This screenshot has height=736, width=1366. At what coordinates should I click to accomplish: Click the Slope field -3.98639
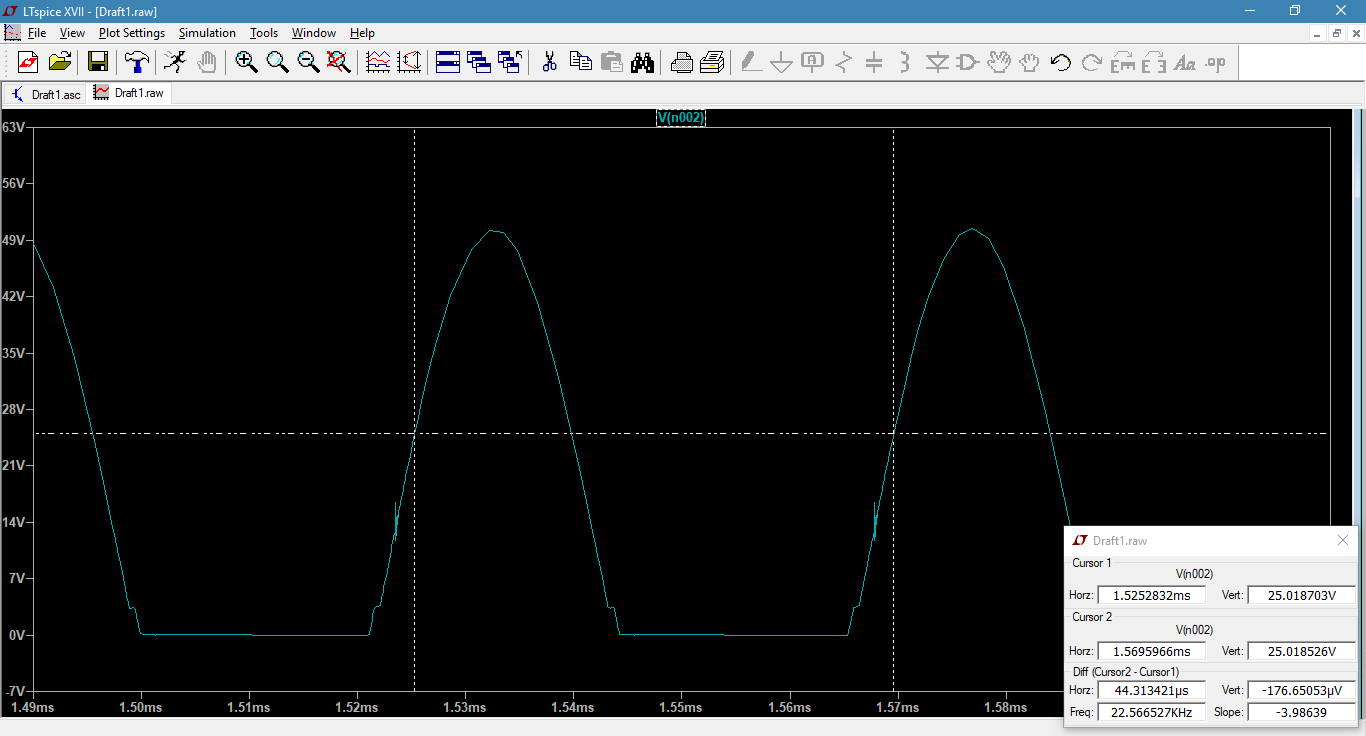1300,712
